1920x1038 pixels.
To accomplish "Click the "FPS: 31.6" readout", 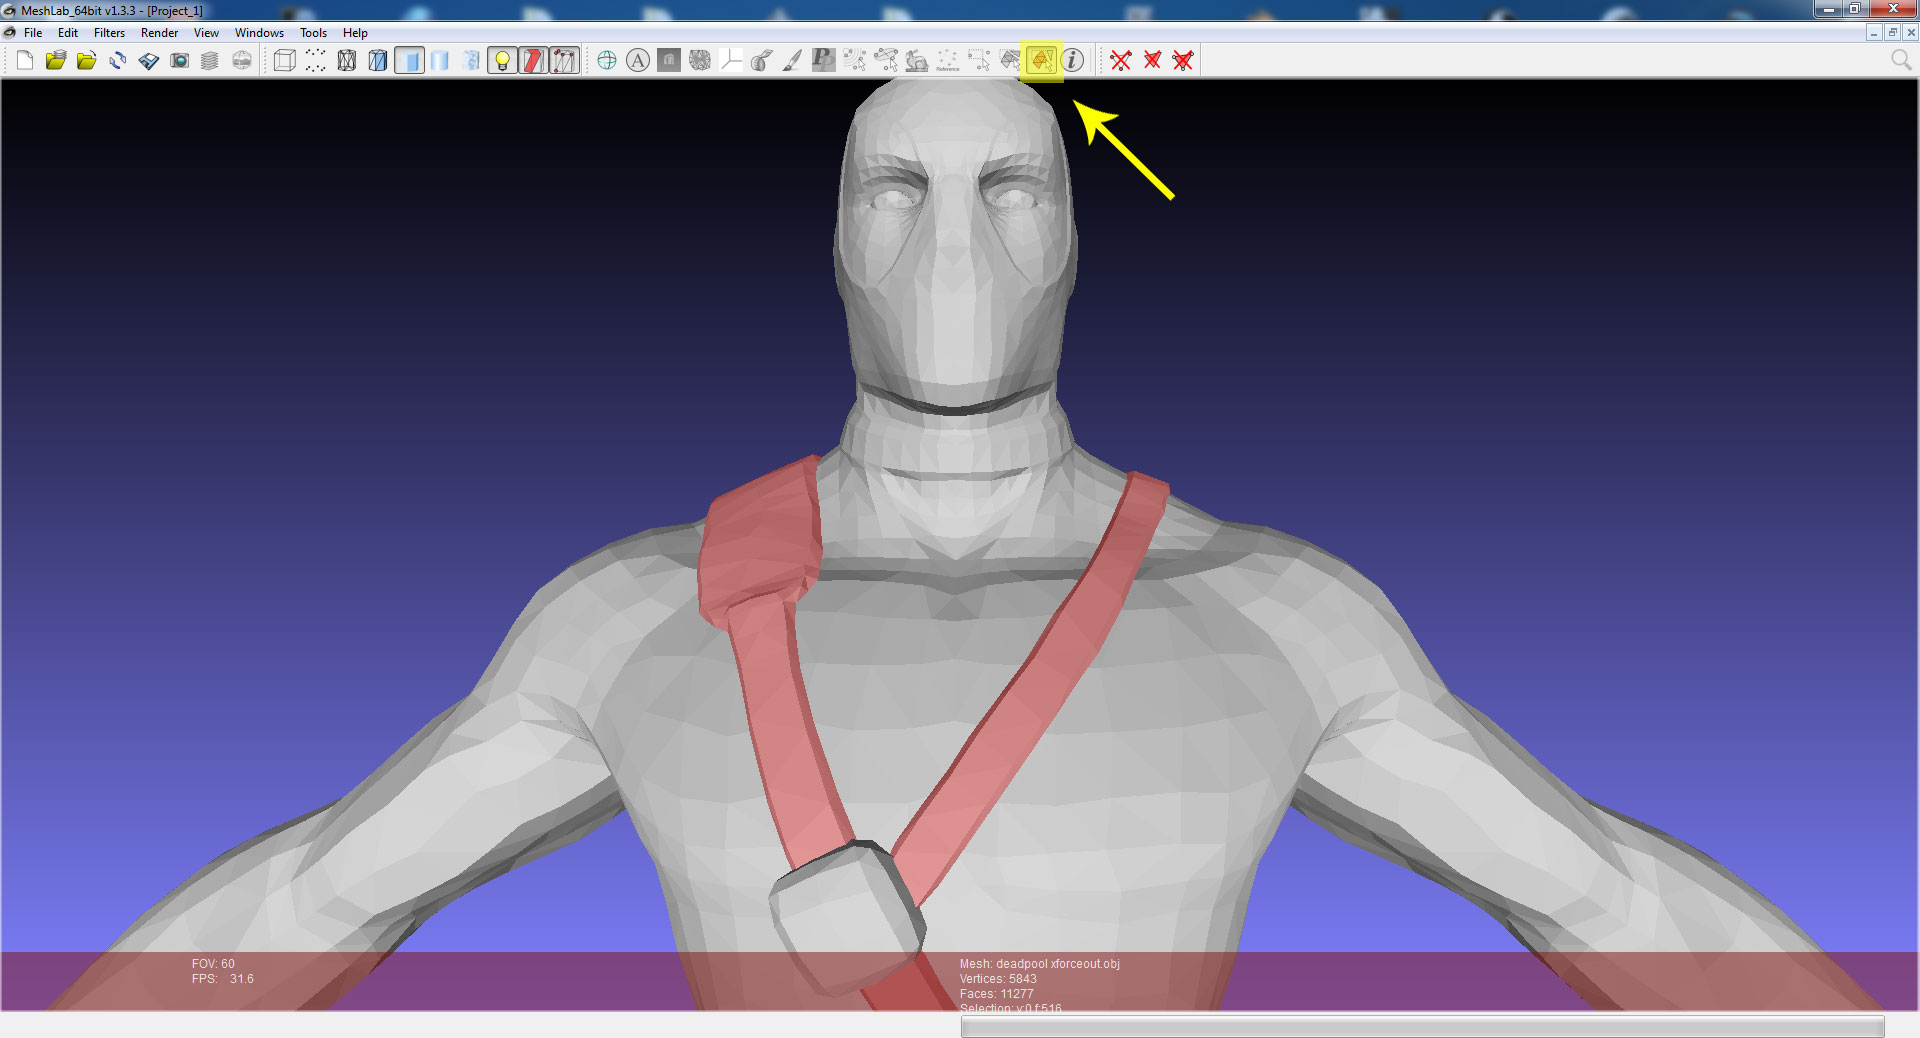I will point(223,979).
